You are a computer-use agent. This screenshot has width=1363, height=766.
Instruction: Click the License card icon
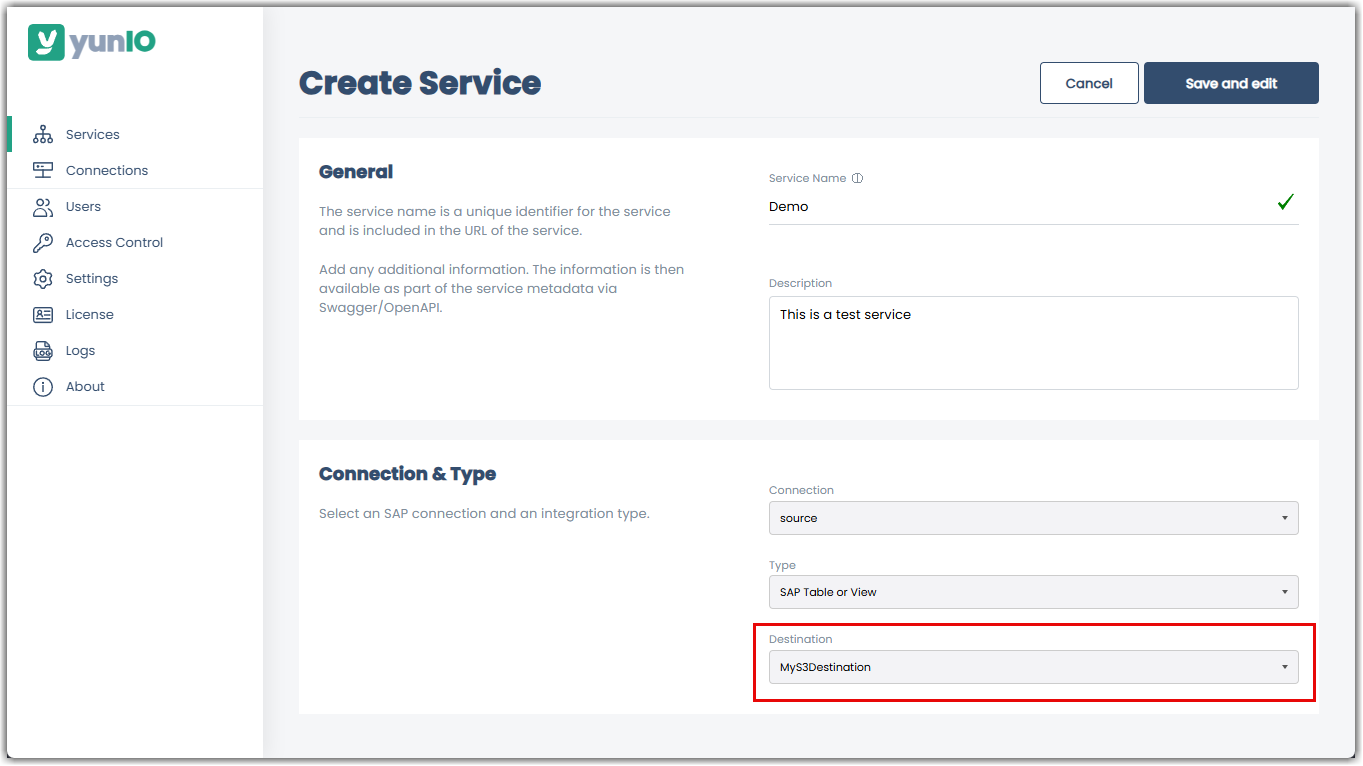coord(43,315)
